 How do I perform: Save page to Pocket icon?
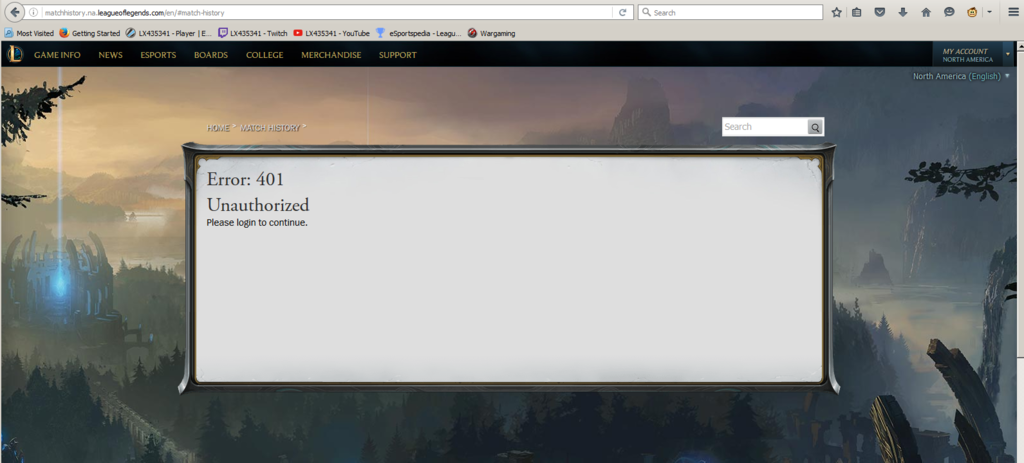click(880, 12)
